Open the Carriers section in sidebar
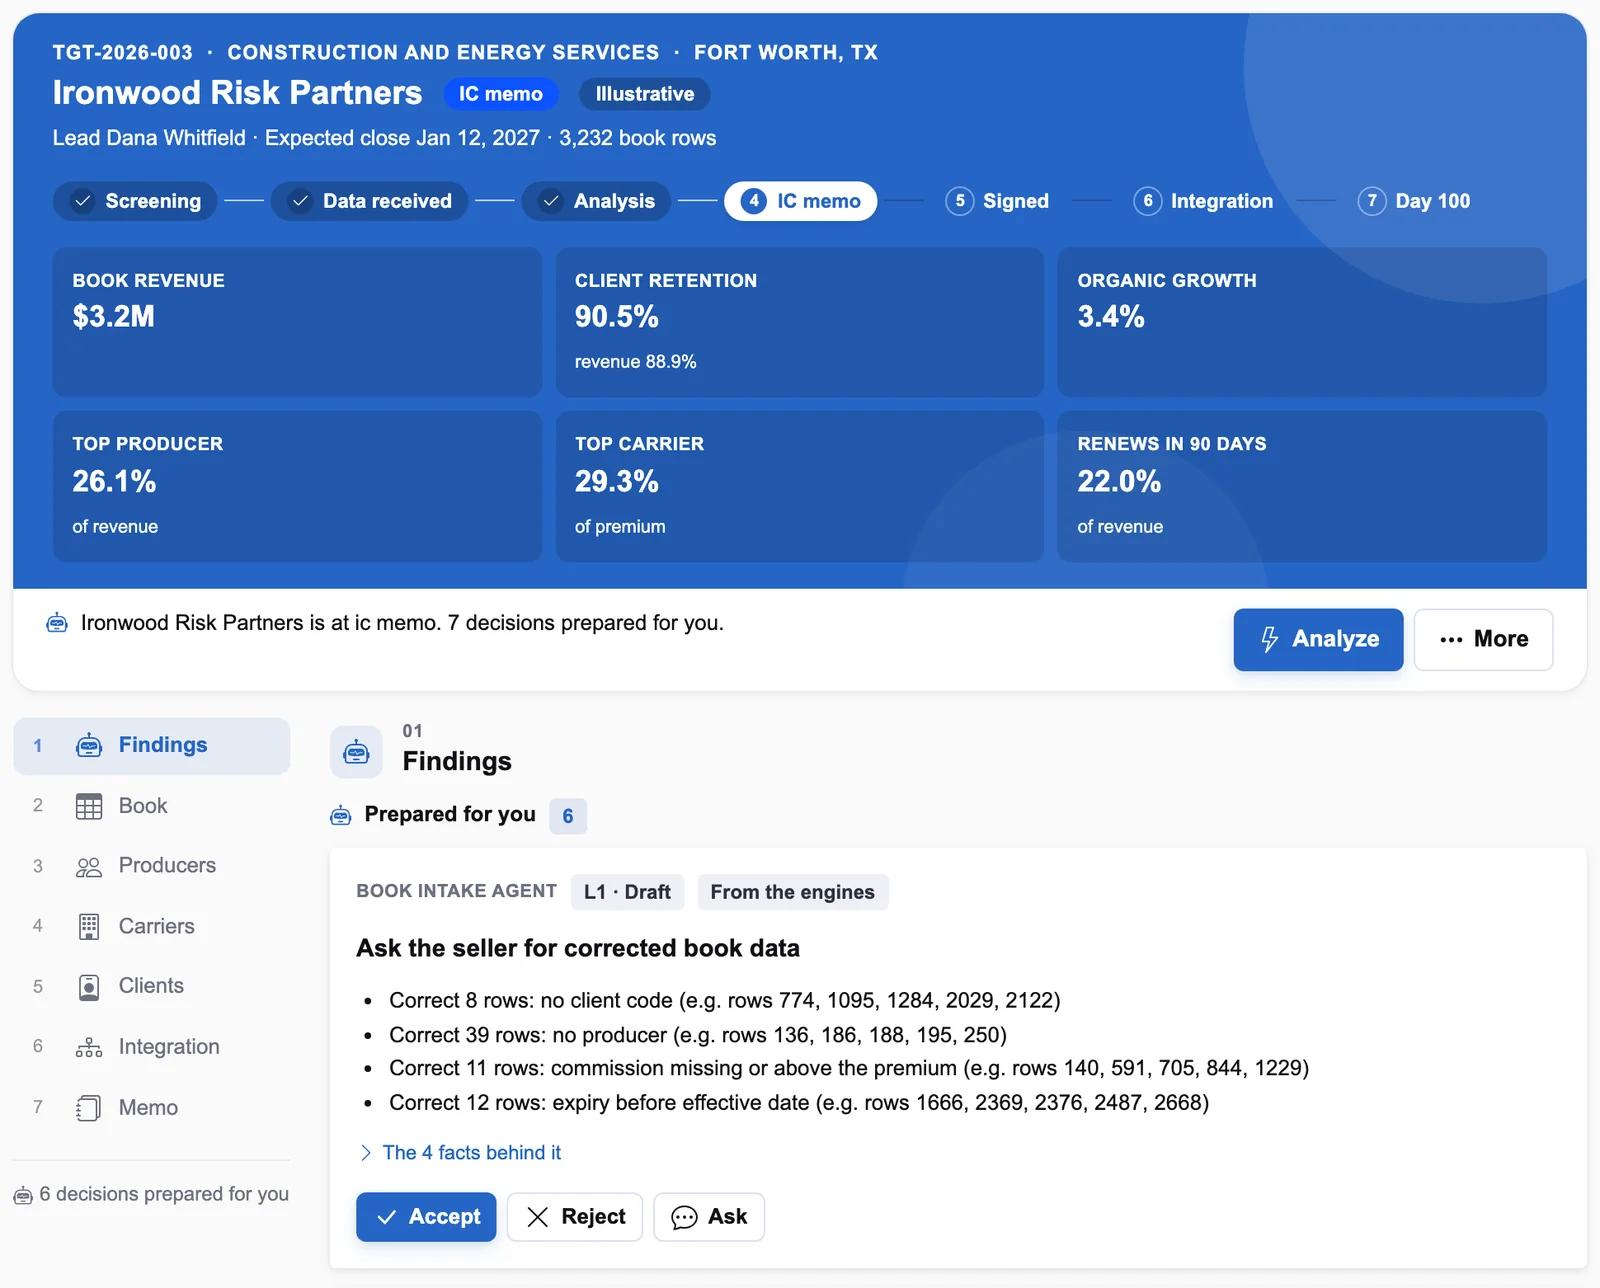The height and width of the screenshot is (1288, 1600). [x=151, y=927]
